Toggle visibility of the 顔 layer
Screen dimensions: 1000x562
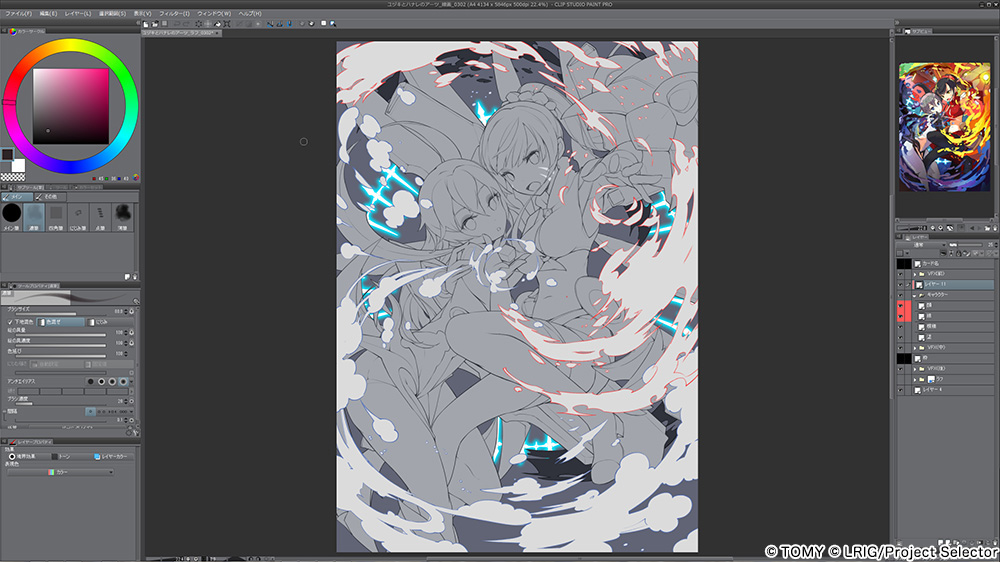[x=901, y=306]
